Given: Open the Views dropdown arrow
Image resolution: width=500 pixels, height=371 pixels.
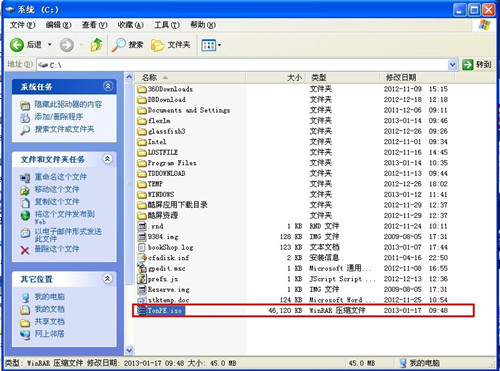Looking at the screenshot, I should pyautogui.click(x=219, y=45).
